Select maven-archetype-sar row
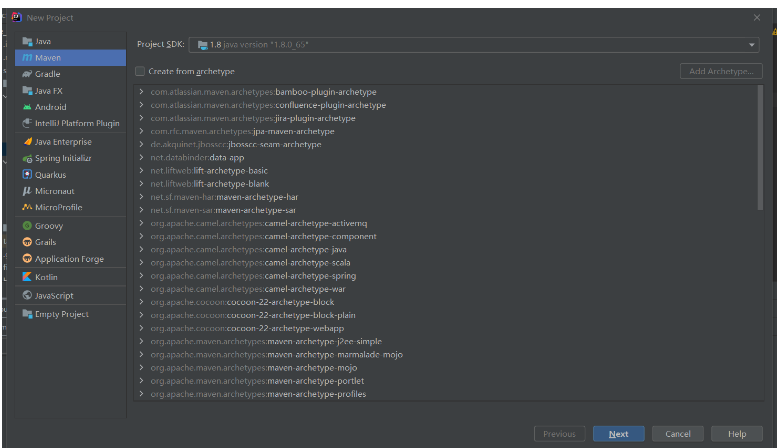The width and height of the screenshot is (777, 448). click(x=445, y=210)
